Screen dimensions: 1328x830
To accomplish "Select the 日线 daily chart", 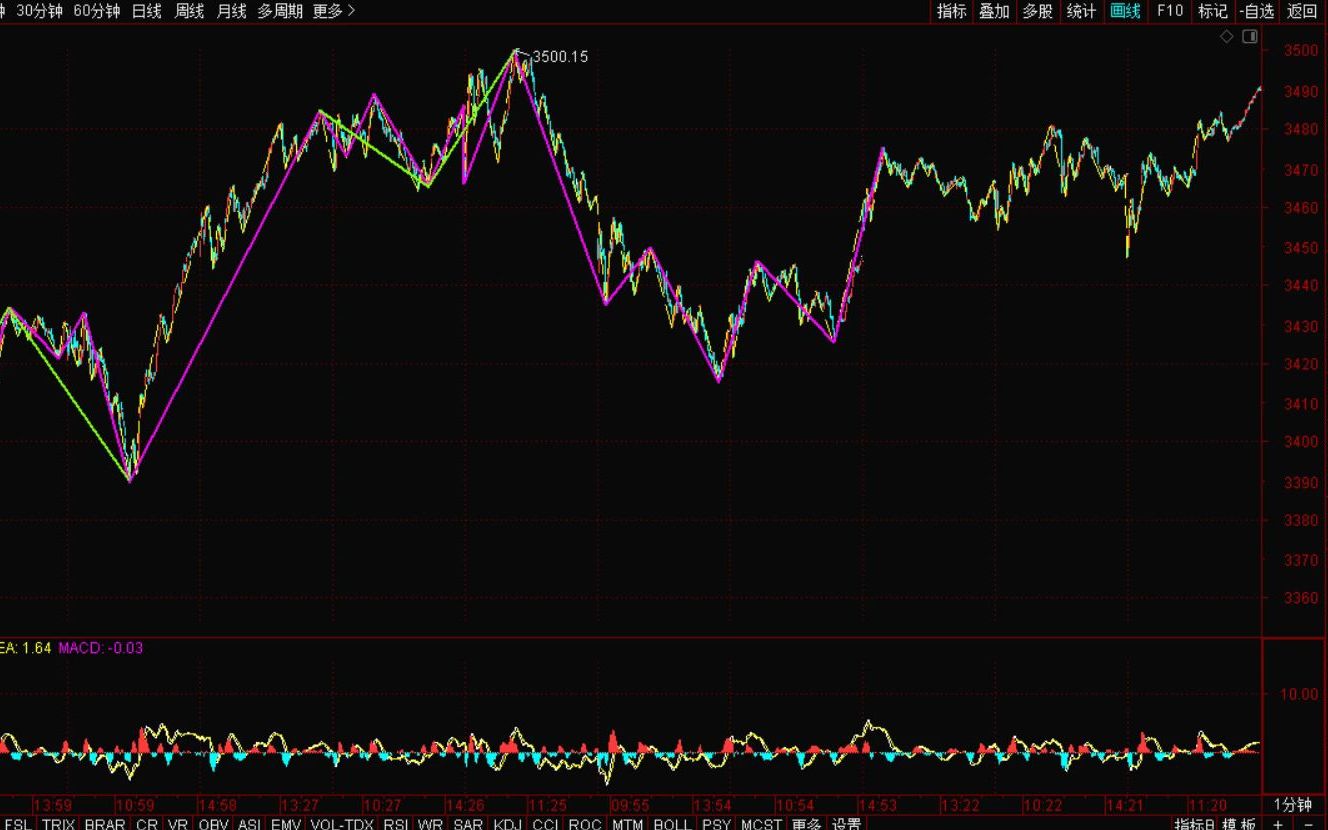I will coord(147,11).
